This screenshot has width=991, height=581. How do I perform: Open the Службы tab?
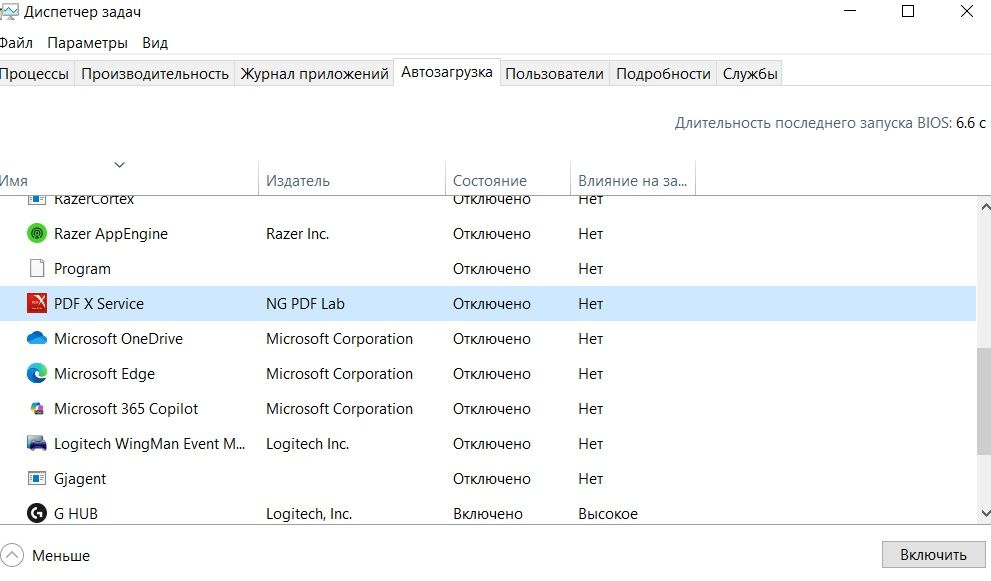click(750, 72)
